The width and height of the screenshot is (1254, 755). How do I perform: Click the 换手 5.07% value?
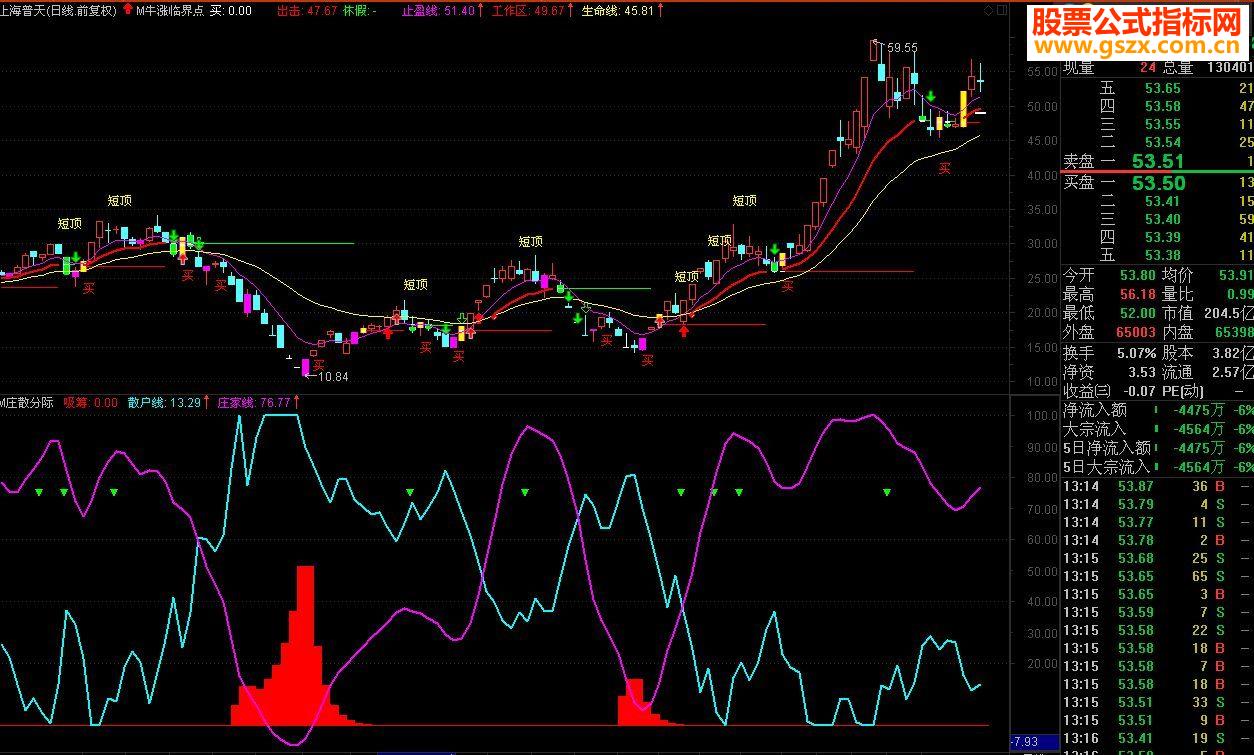point(1136,353)
